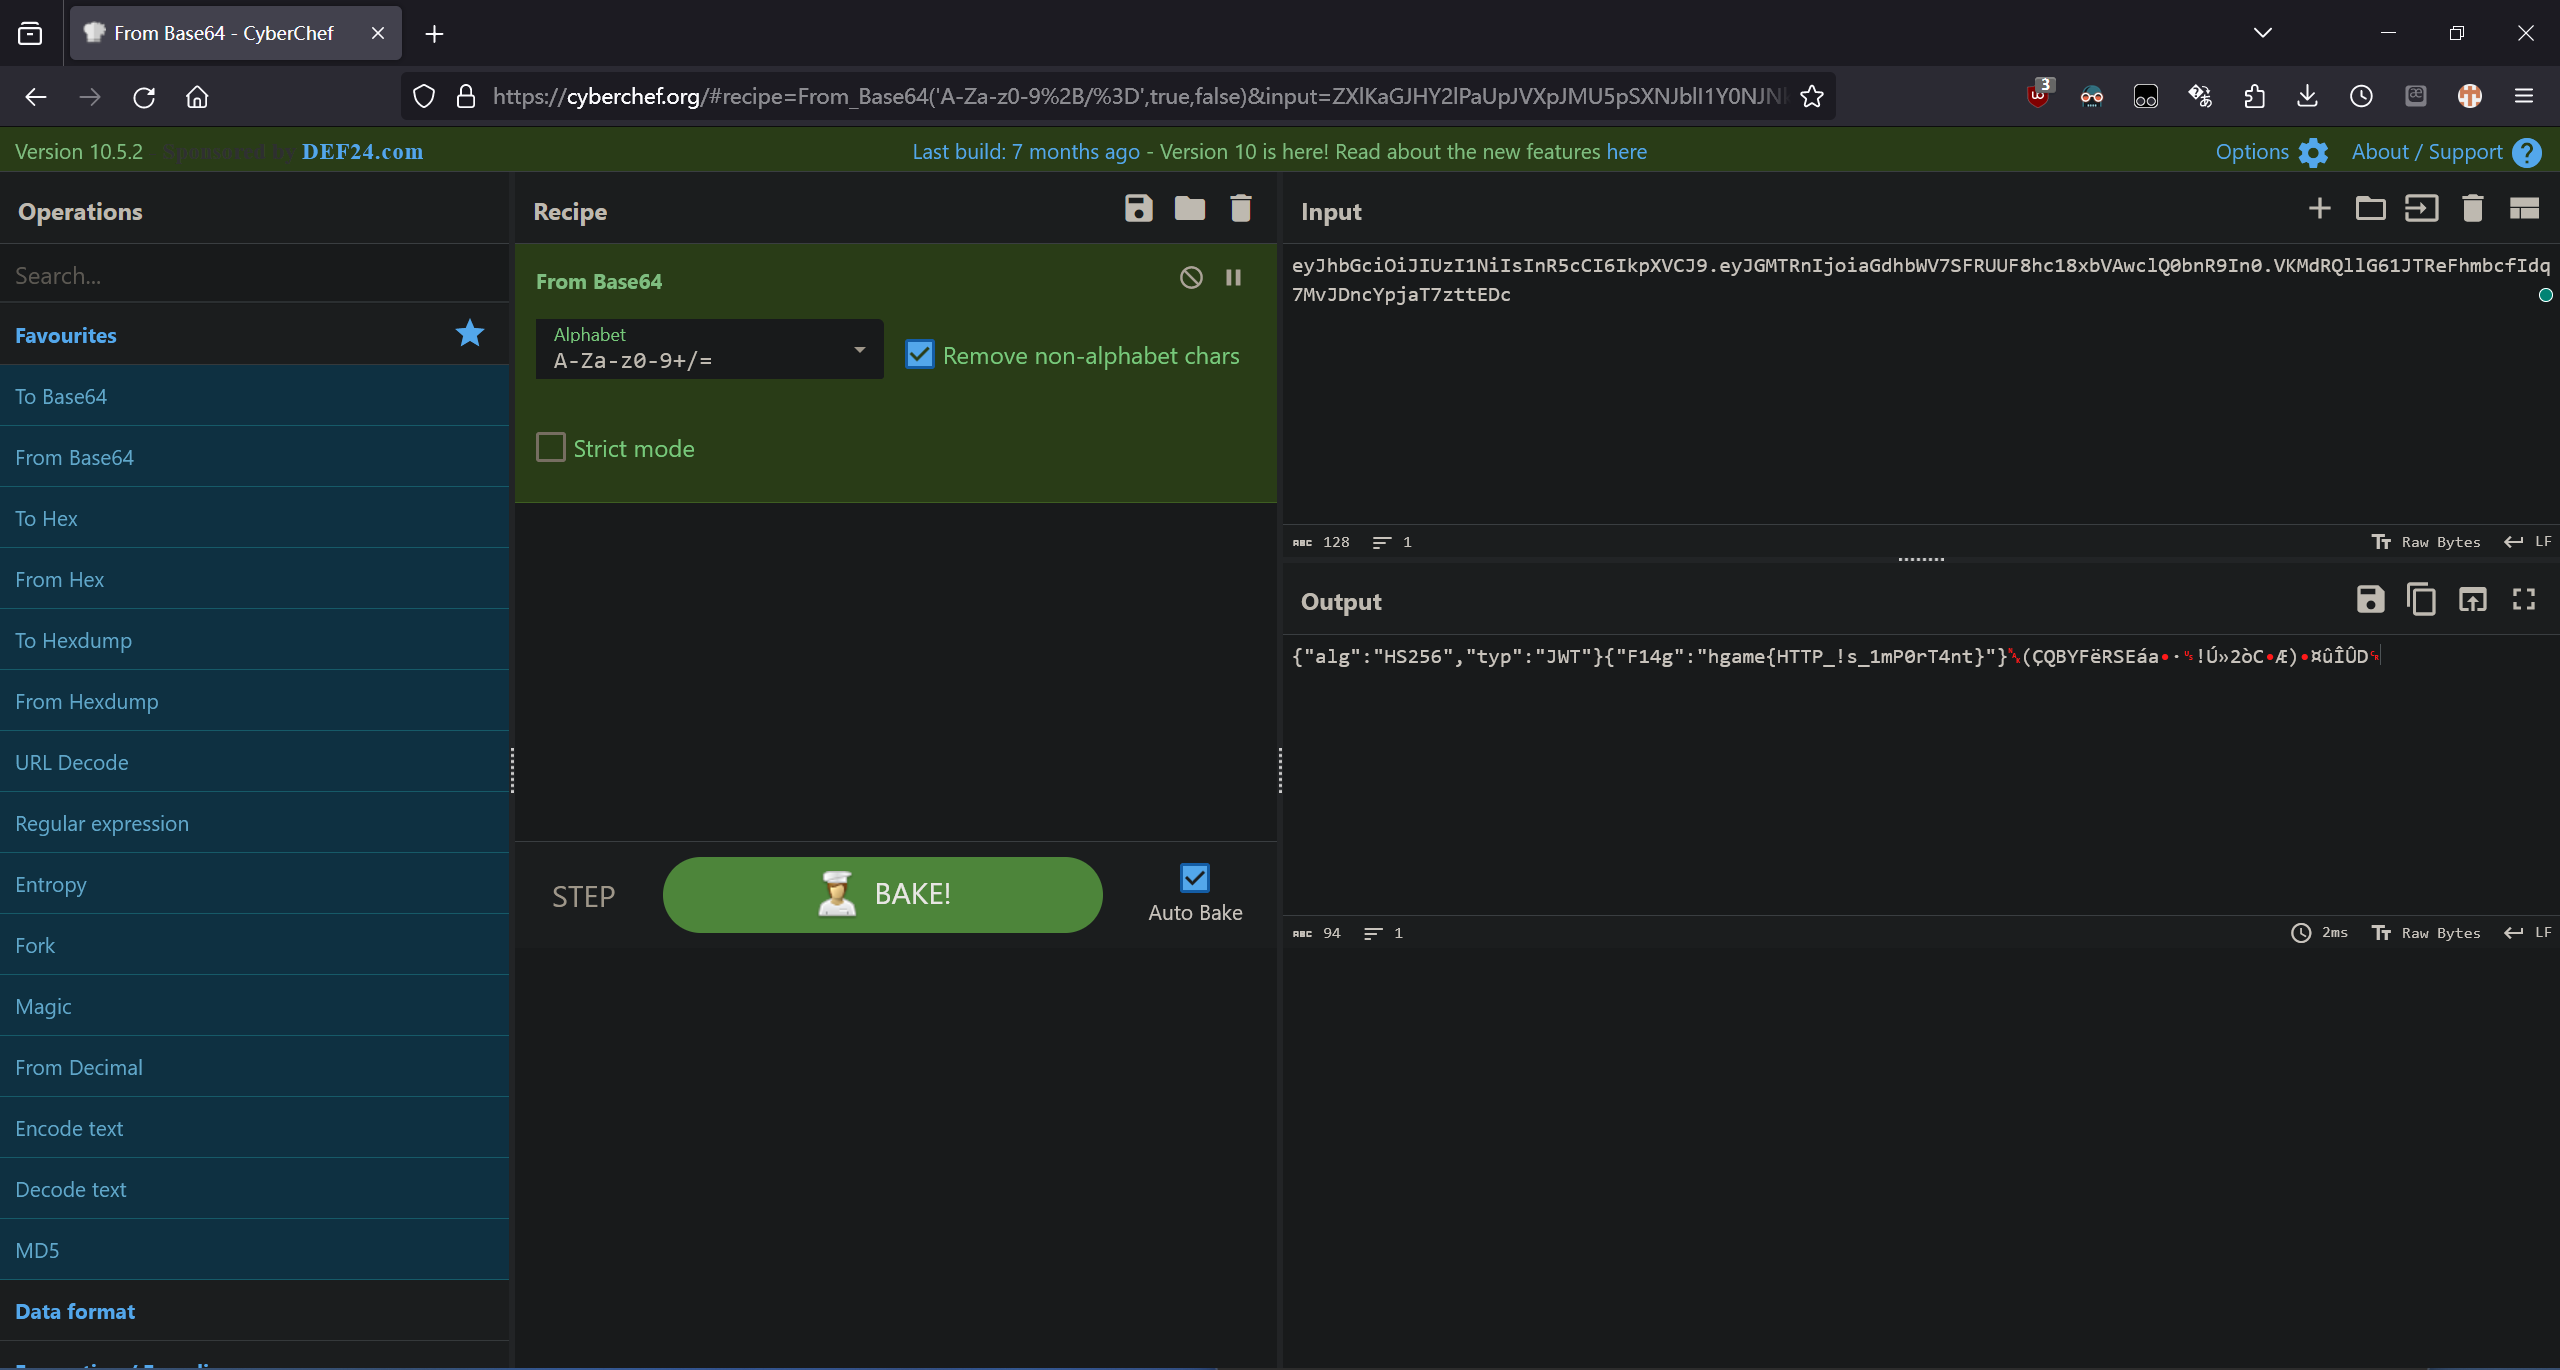
Task: Toggle Remove non-alphabet chars checkbox
Action: click(919, 355)
